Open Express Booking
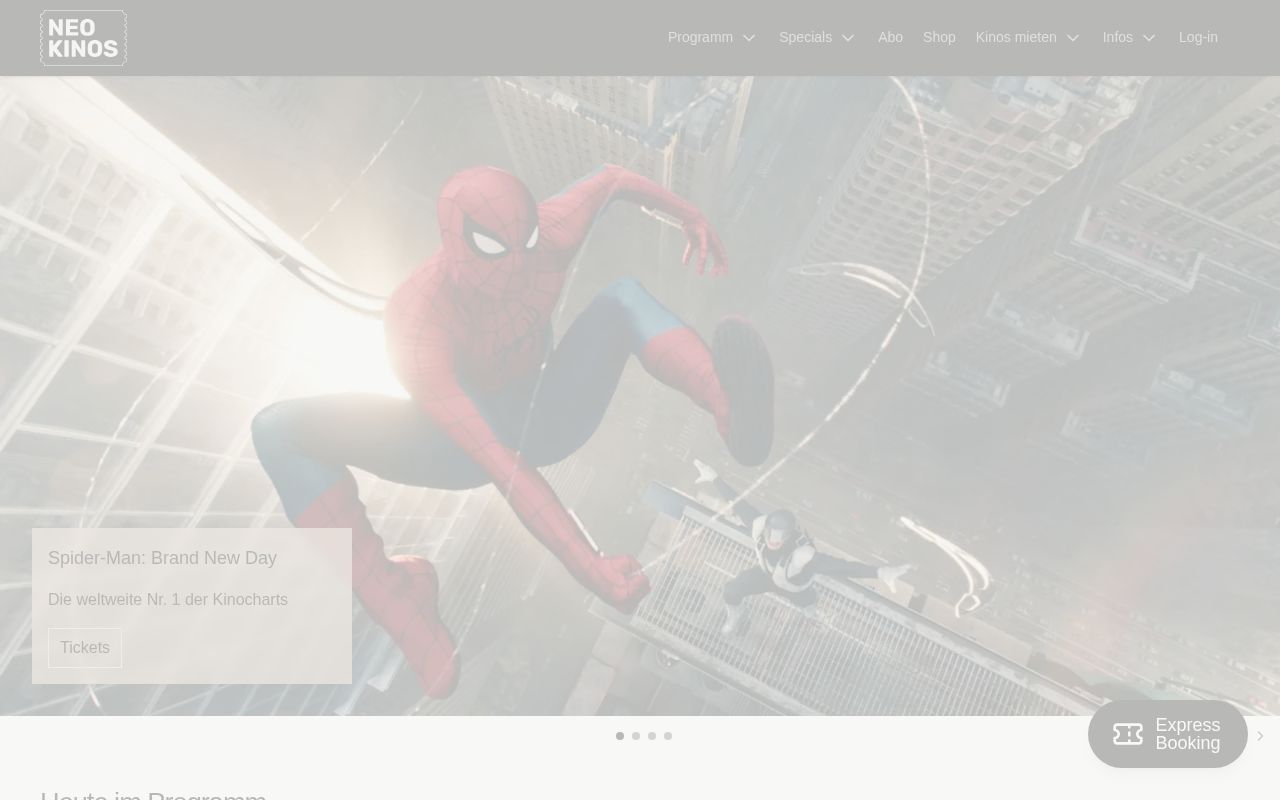 pos(1168,734)
